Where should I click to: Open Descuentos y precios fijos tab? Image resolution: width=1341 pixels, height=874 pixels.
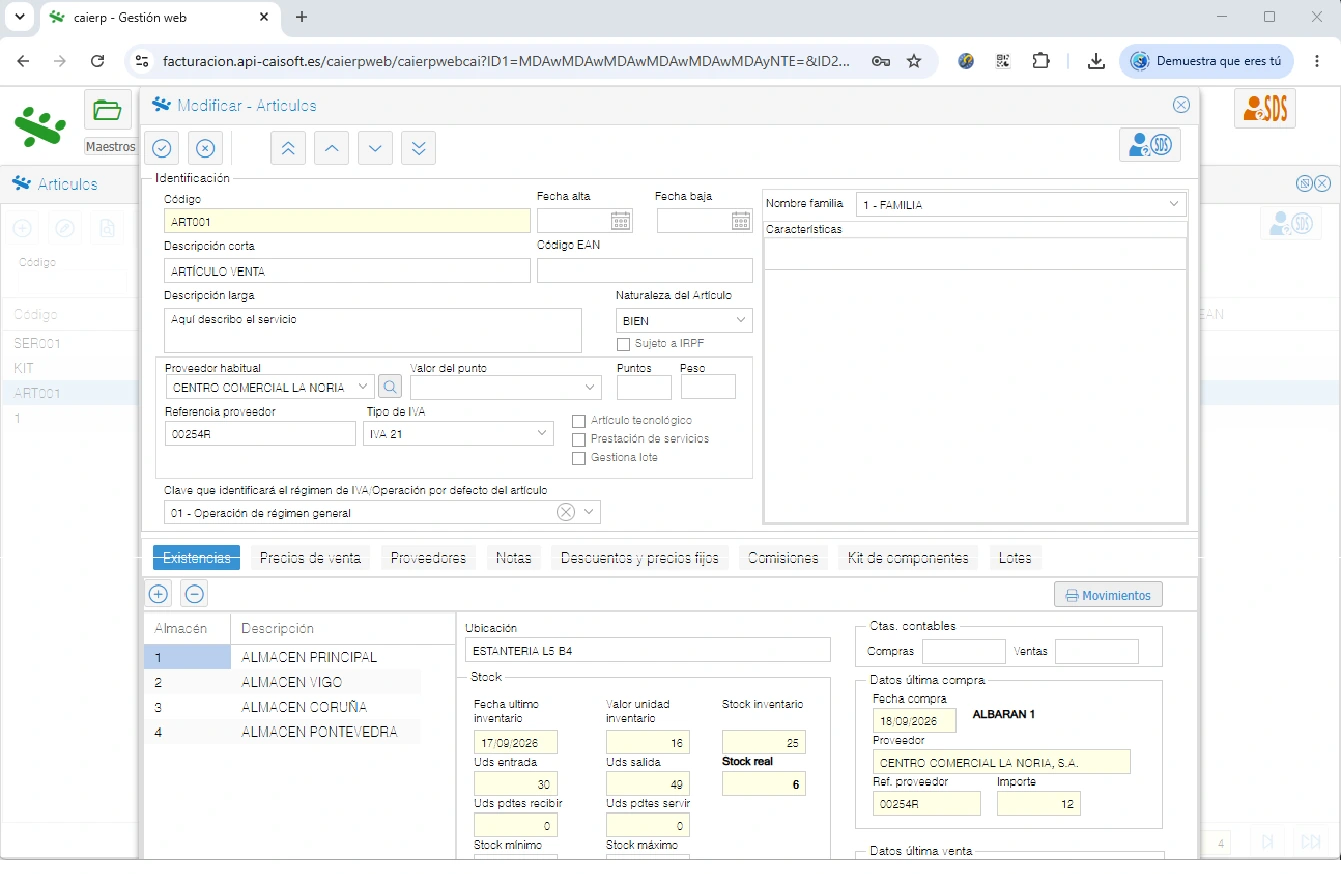640,558
